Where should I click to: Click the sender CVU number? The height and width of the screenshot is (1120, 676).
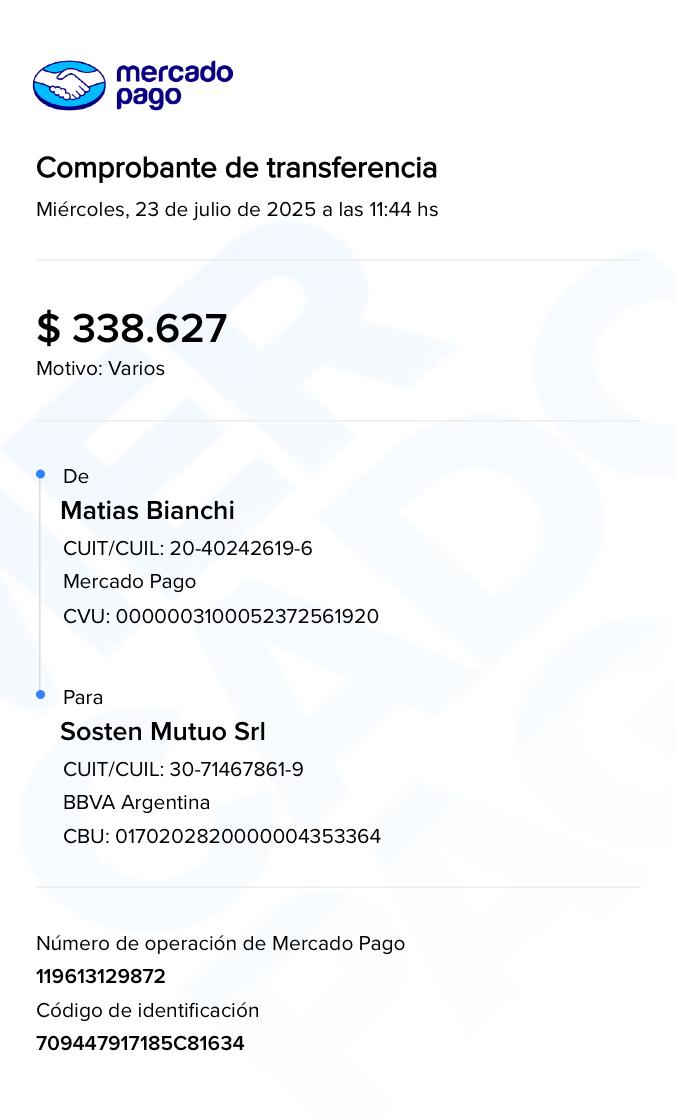(x=221, y=616)
